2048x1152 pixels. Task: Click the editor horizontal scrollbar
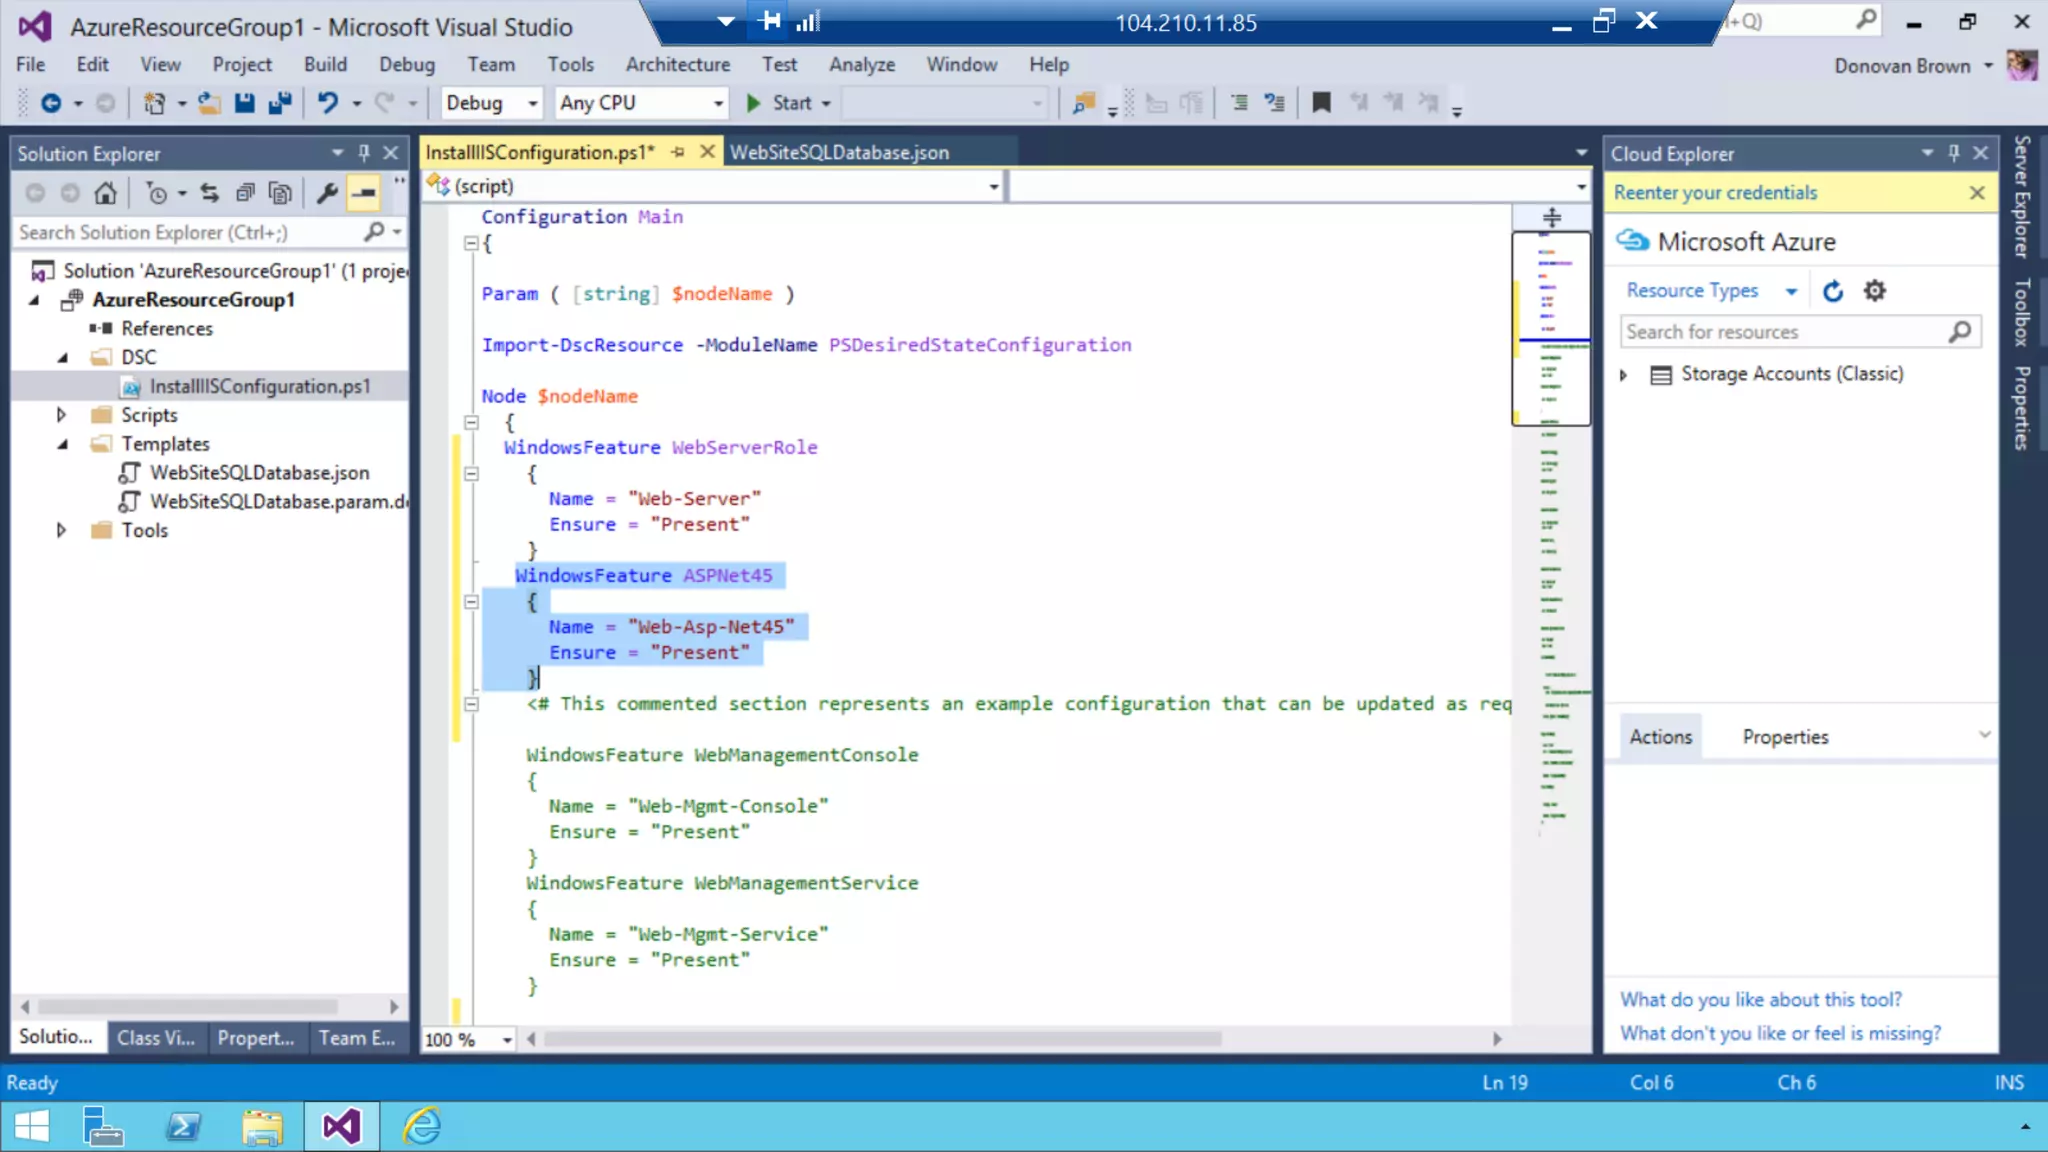coord(880,1039)
